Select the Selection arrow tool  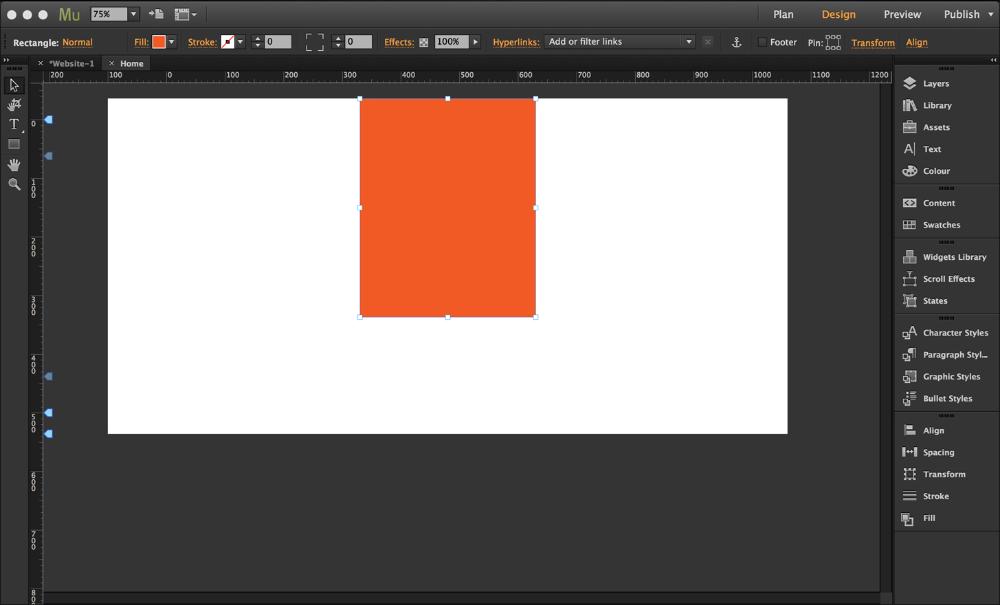point(14,85)
